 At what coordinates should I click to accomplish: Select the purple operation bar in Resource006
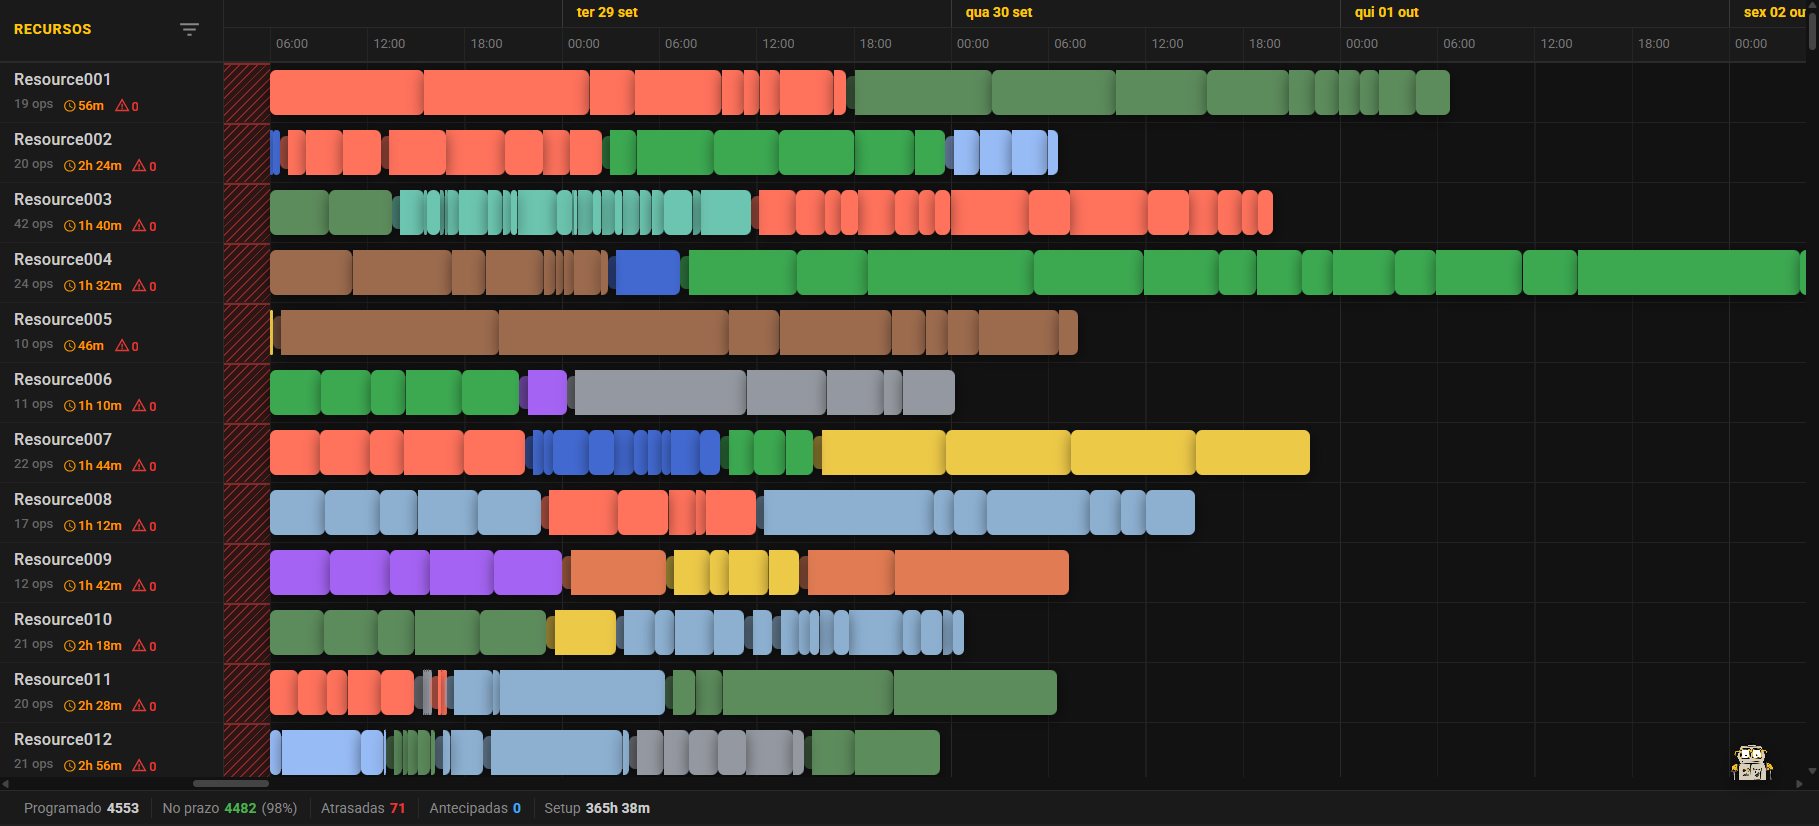[547, 393]
